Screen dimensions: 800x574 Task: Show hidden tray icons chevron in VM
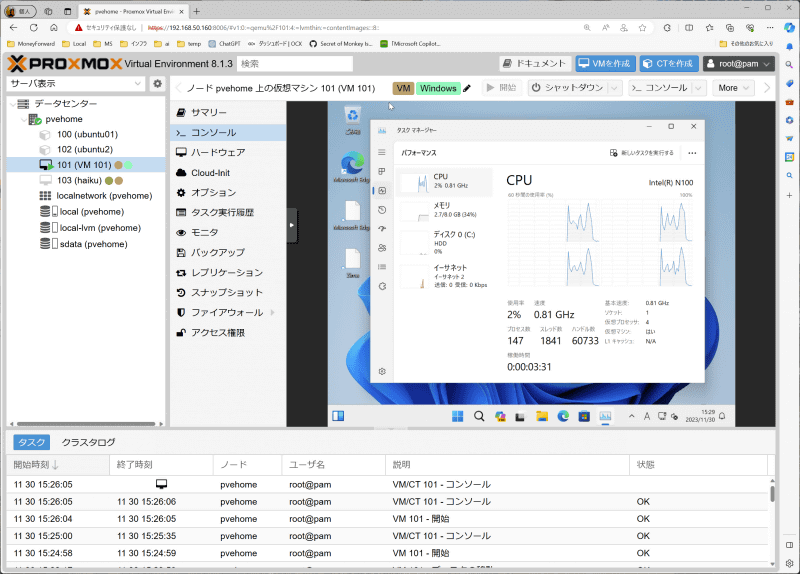click(631, 416)
